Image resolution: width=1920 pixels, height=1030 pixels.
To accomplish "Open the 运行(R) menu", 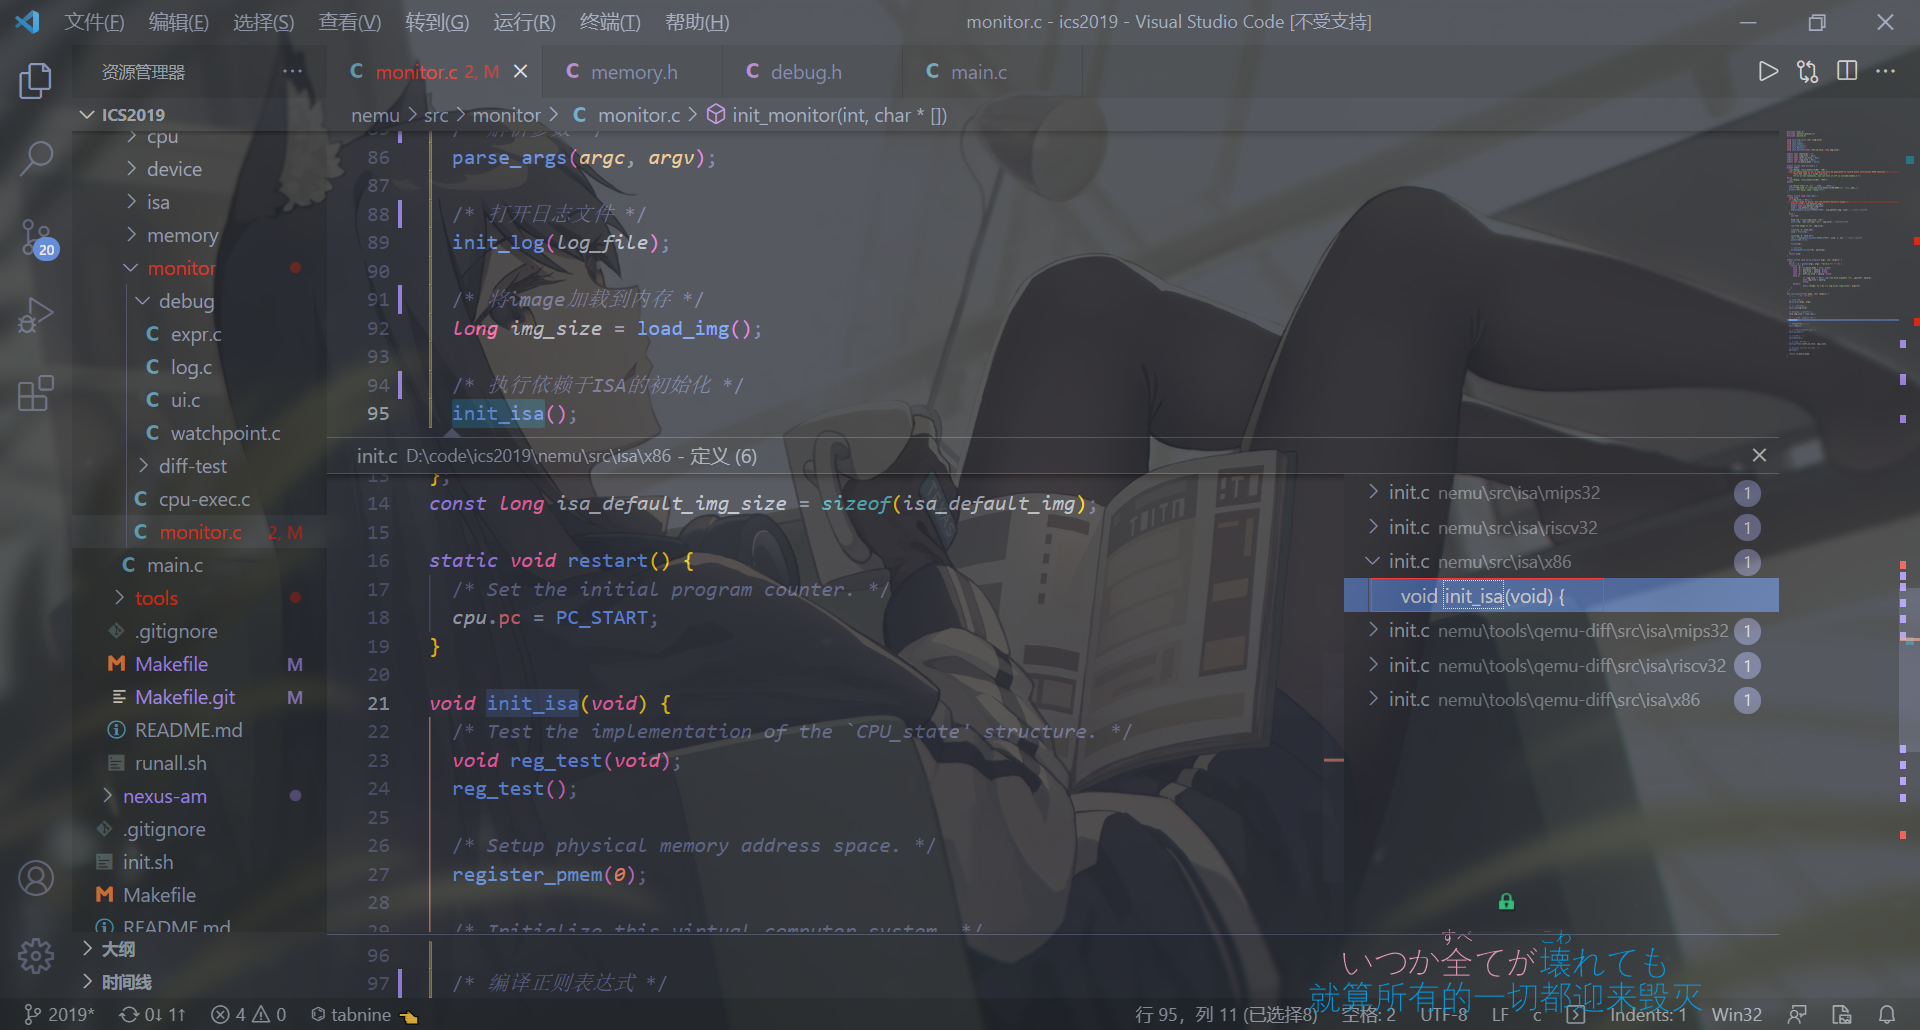I will [x=524, y=21].
